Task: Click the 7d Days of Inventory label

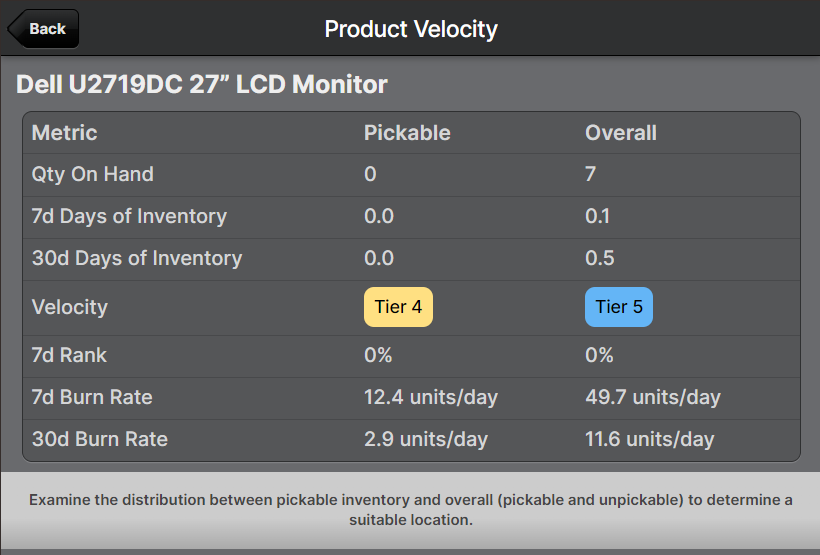Action: tap(129, 216)
